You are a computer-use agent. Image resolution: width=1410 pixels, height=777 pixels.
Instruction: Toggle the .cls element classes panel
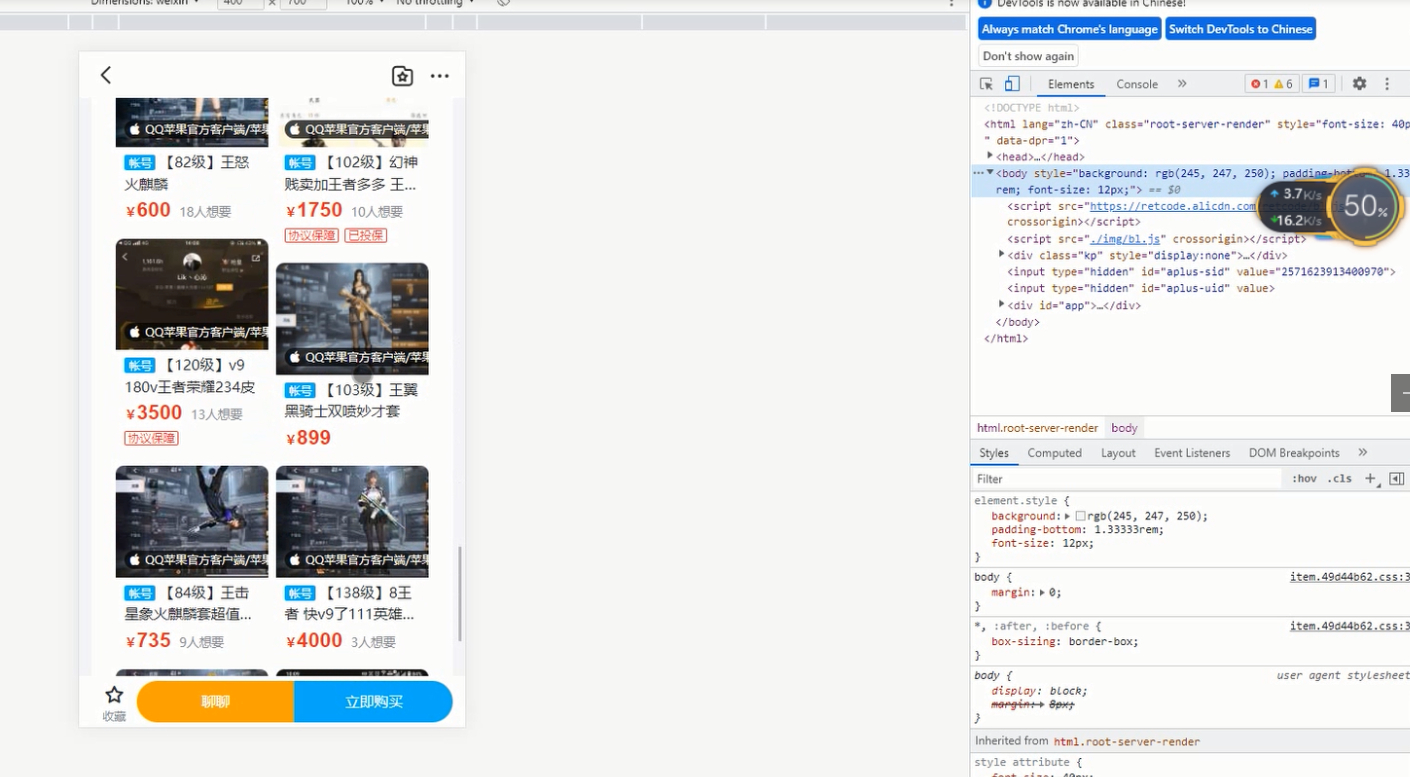(x=1340, y=479)
